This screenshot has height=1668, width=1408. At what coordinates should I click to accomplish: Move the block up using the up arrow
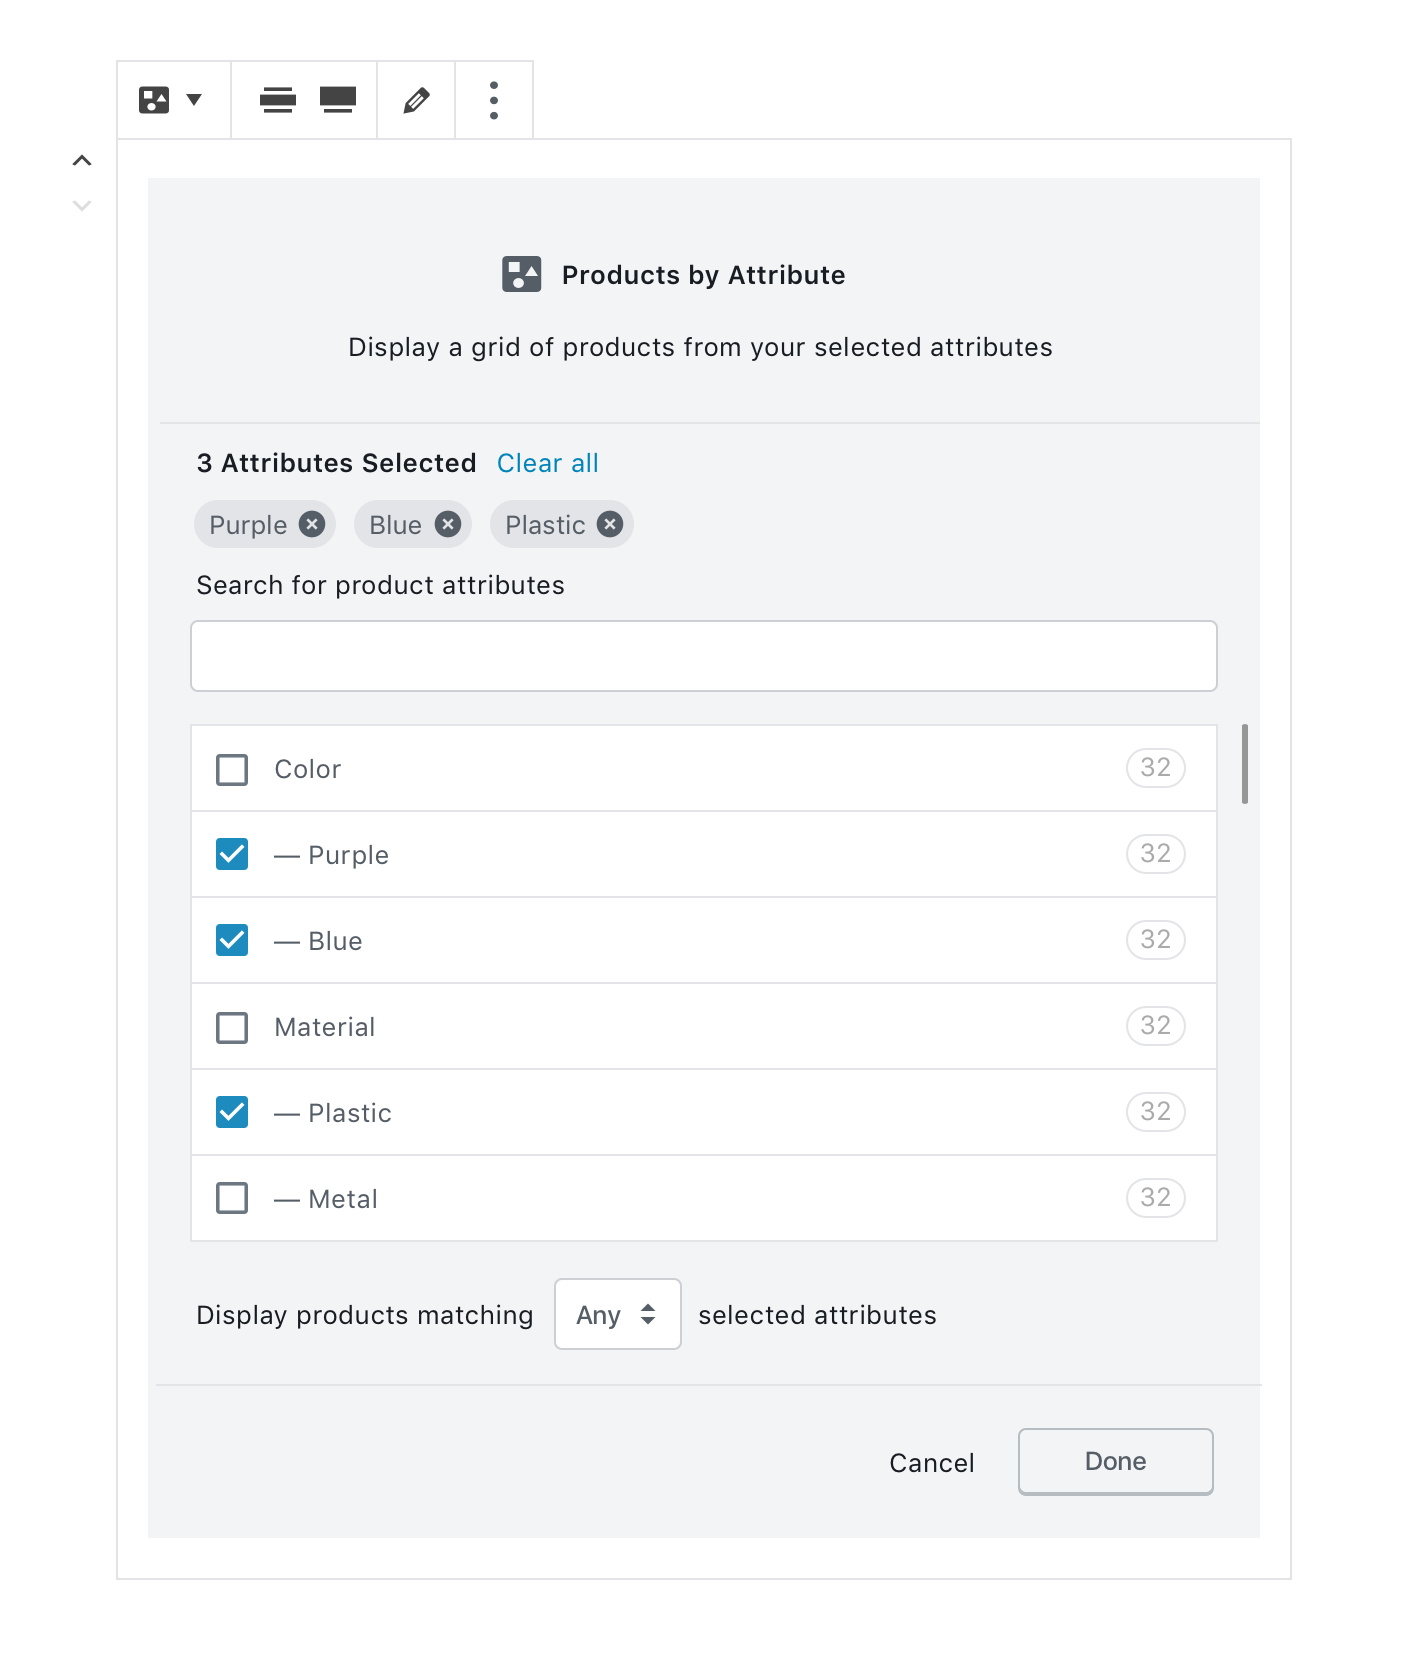click(82, 159)
